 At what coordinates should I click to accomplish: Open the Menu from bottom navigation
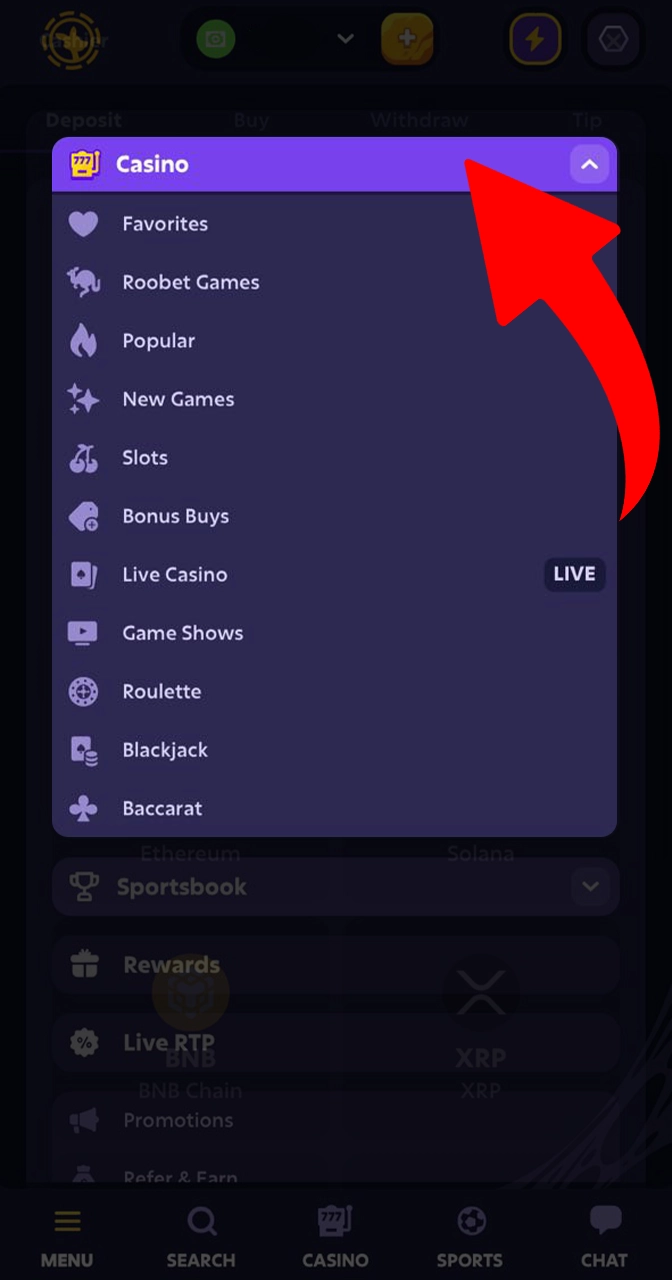pyautogui.click(x=67, y=1220)
